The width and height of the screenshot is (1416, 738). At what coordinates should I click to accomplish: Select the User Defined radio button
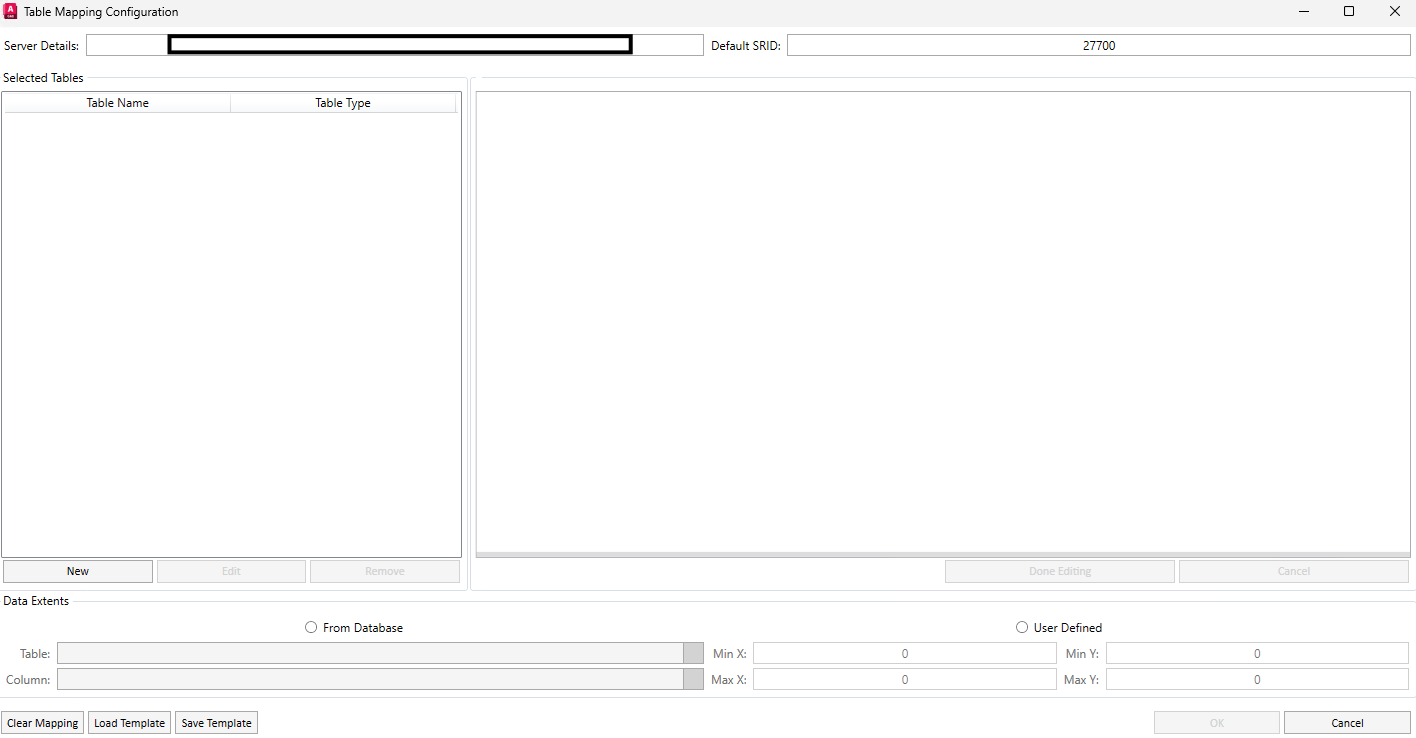point(1022,627)
